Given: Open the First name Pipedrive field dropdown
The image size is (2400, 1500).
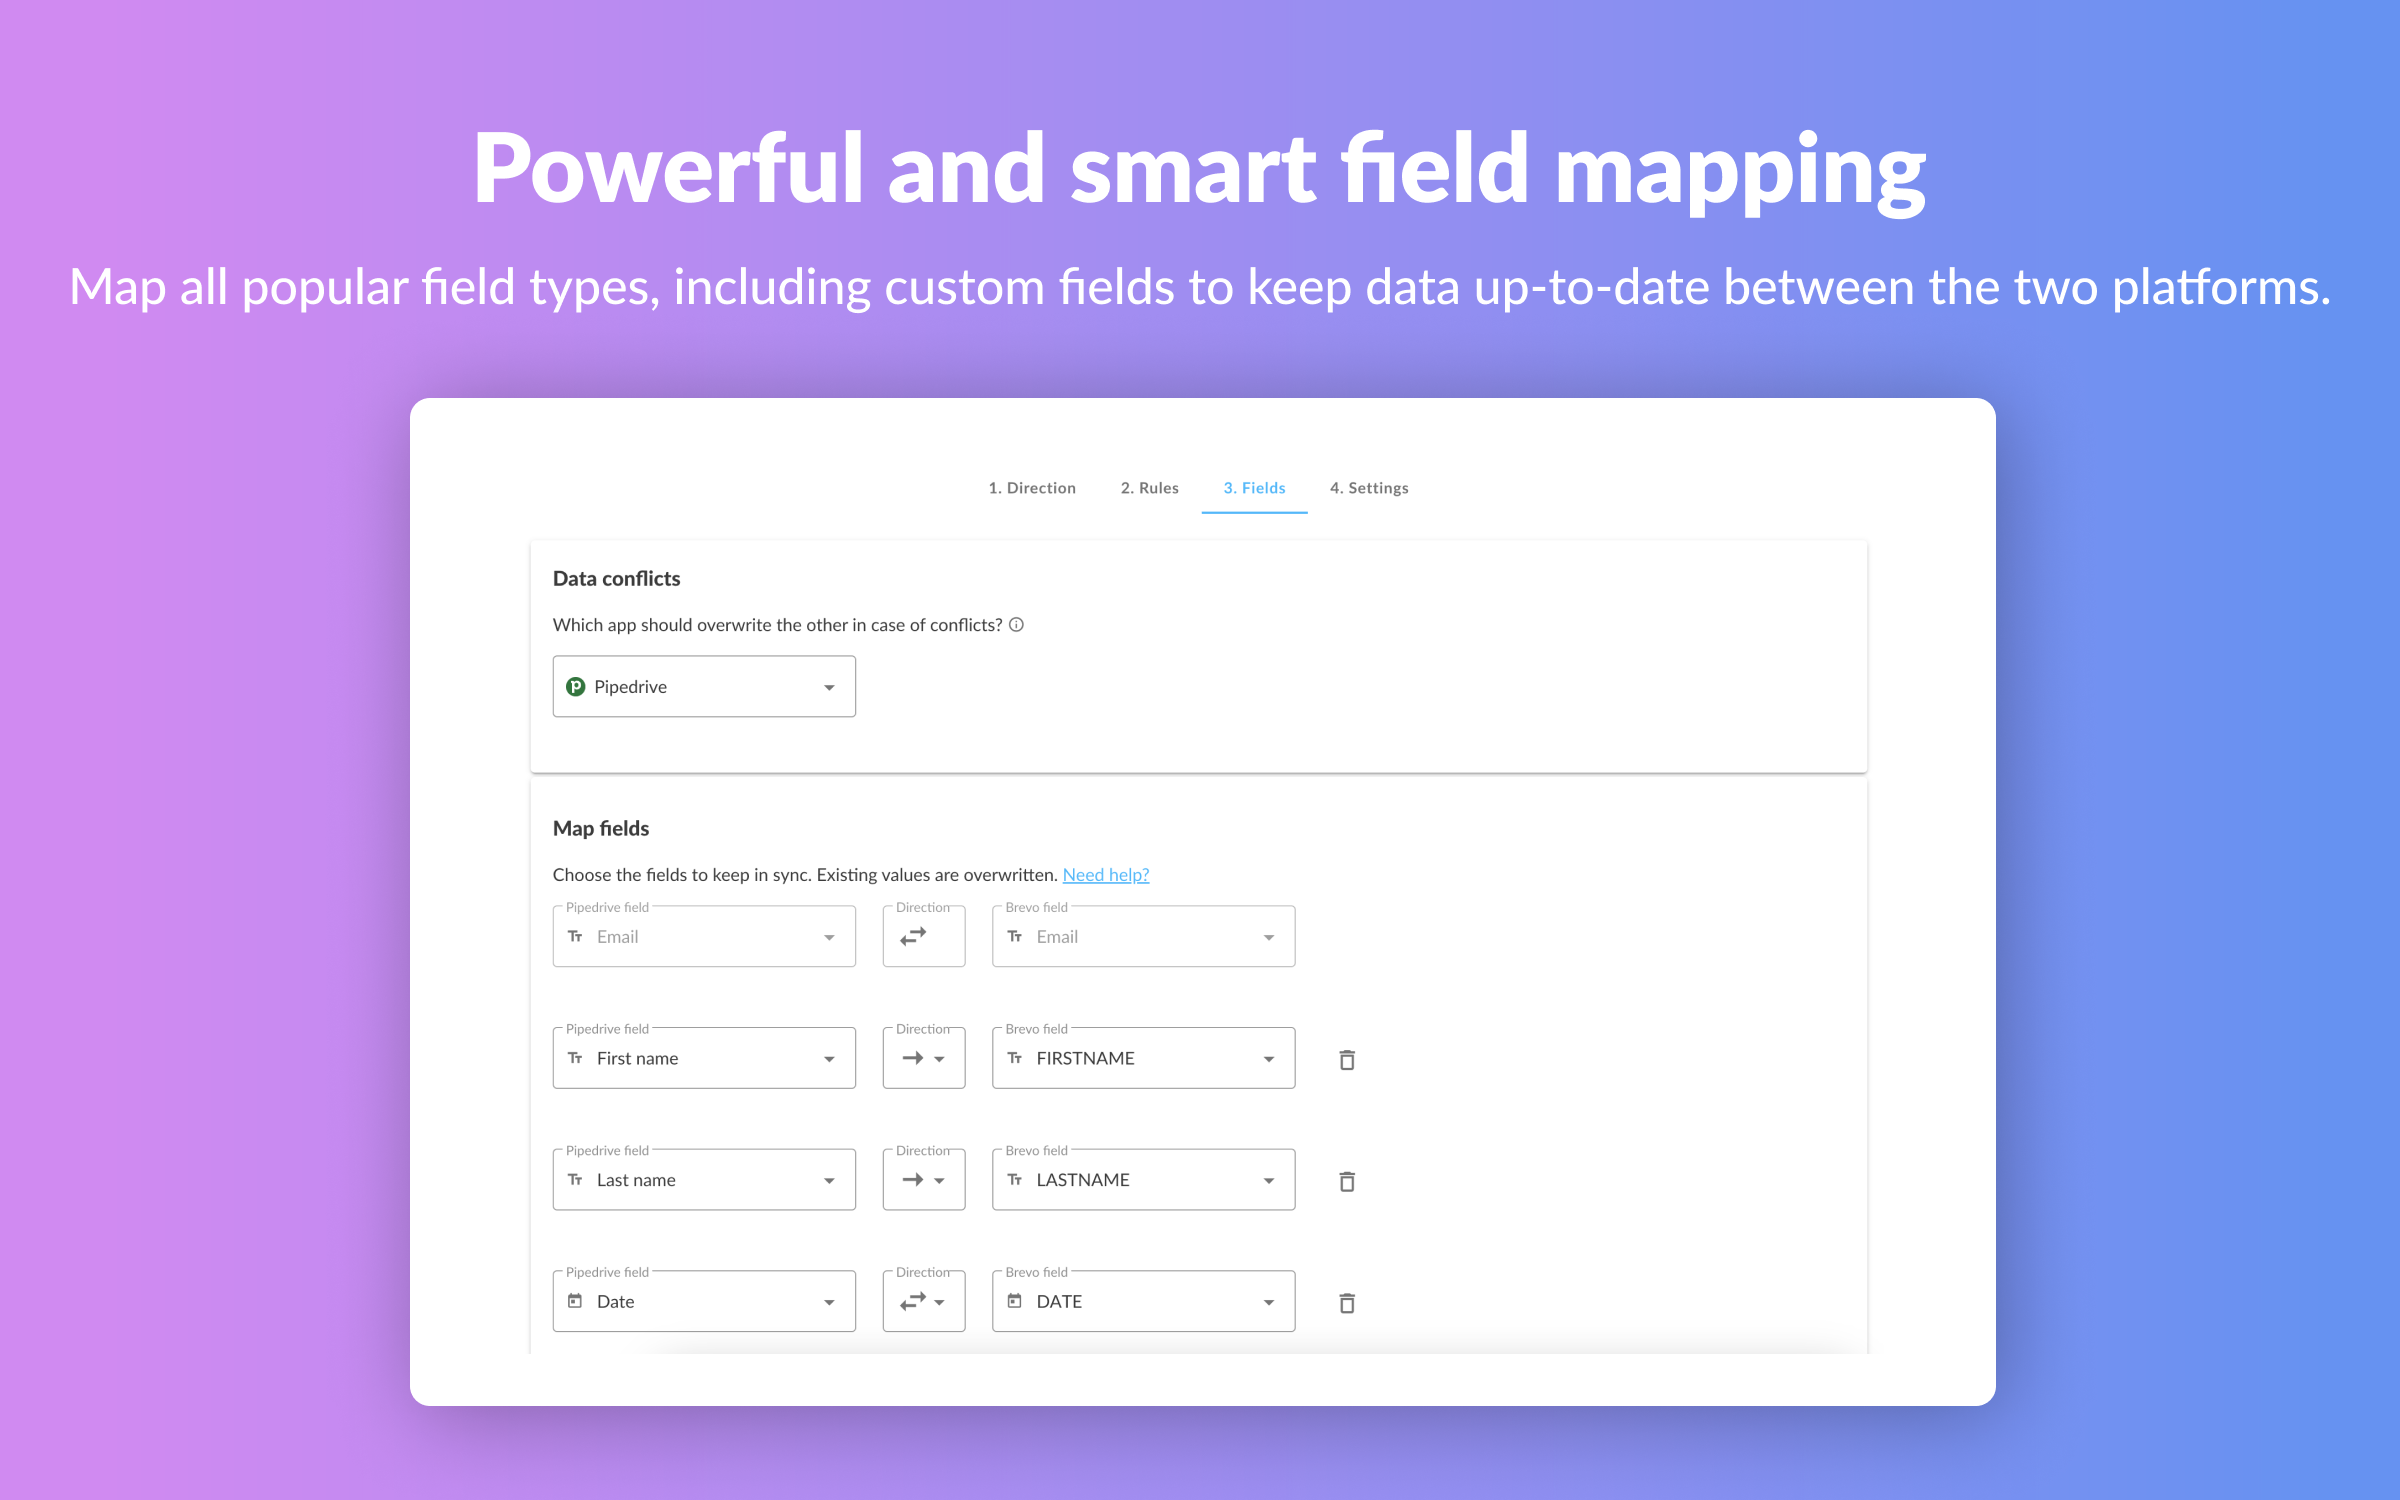Looking at the screenshot, I should pos(704,1058).
